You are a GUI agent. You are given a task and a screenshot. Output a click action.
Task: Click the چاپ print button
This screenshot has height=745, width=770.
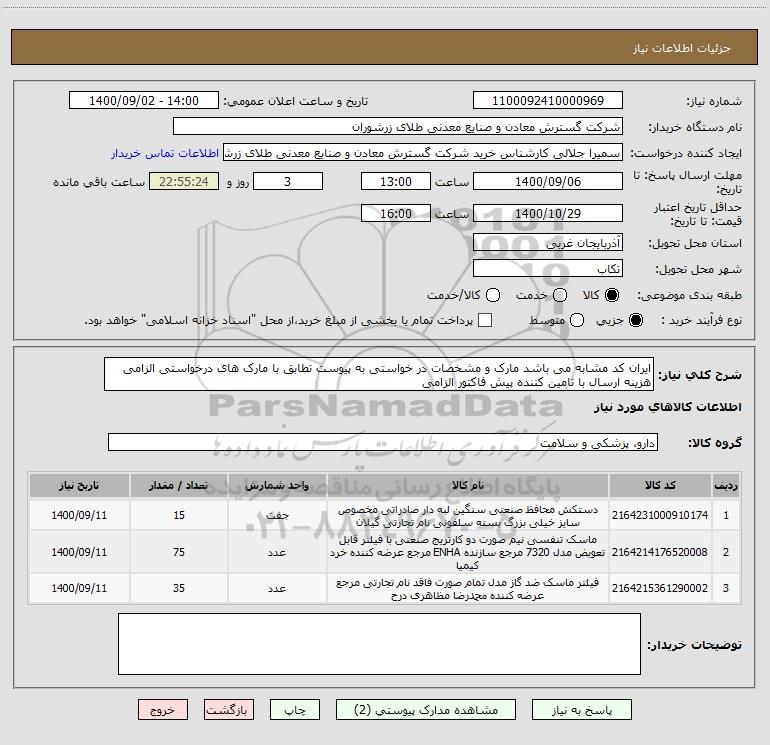[x=295, y=710]
